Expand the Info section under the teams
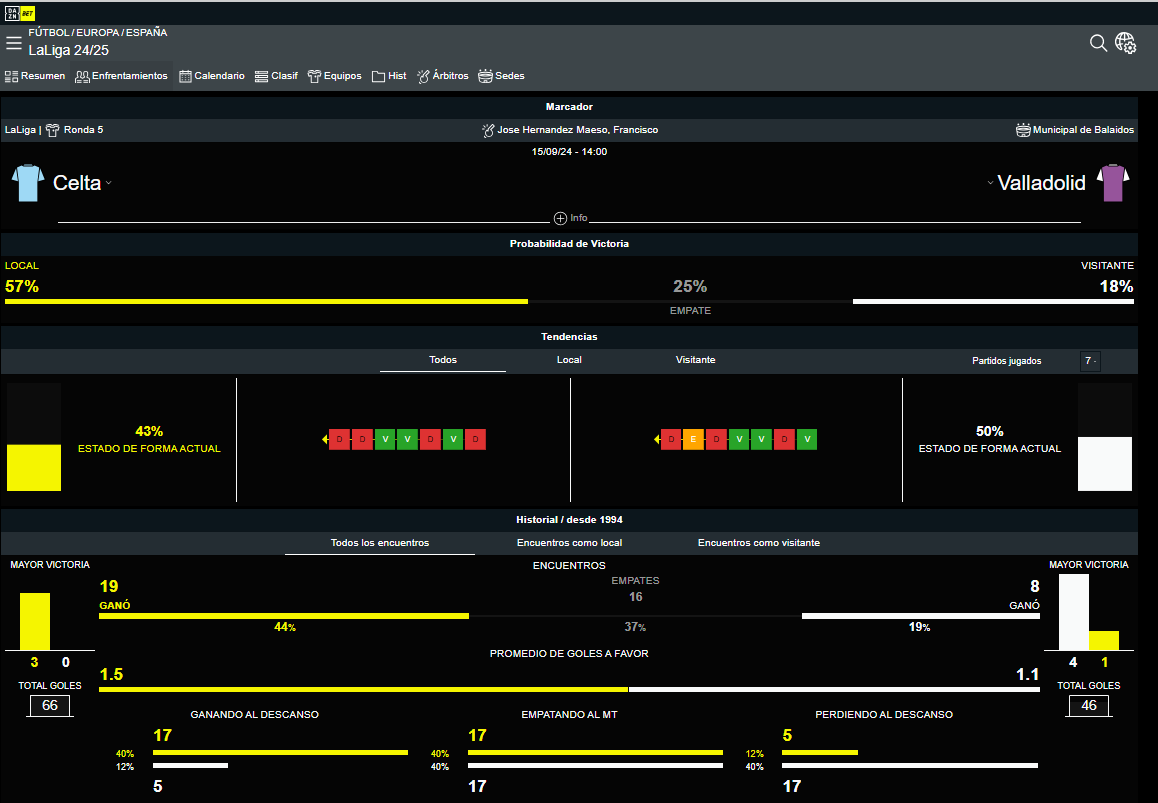 (x=571, y=218)
